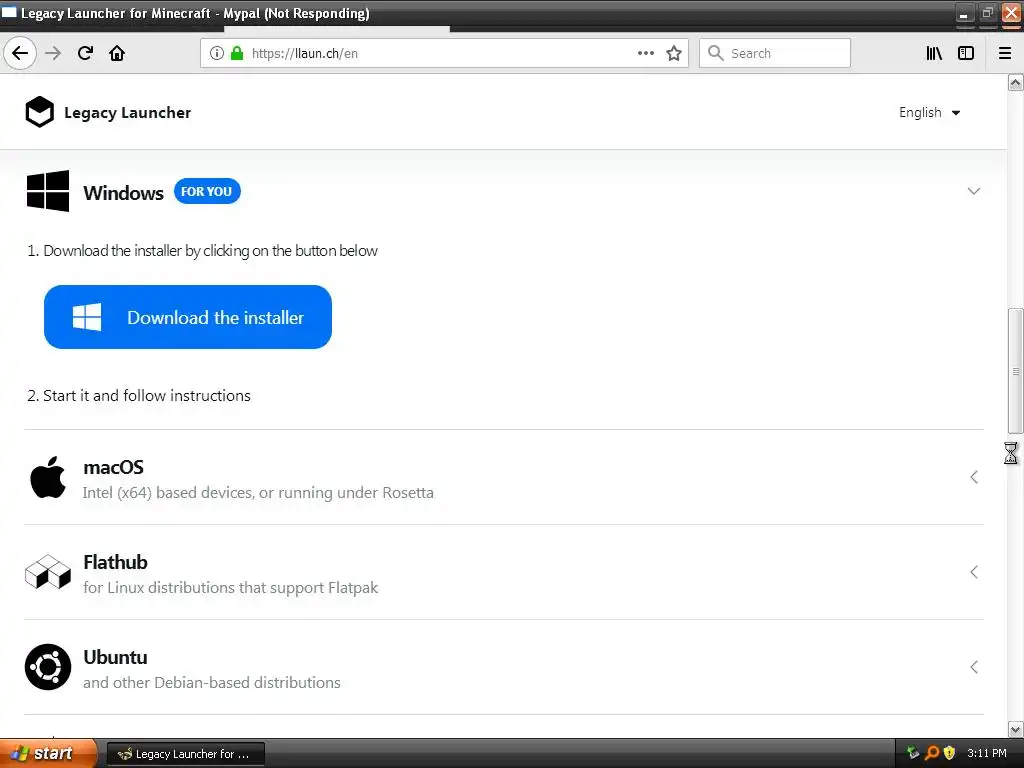1024x768 pixels.
Task: Click the orange magnifier tray icon
Action: (932, 753)
